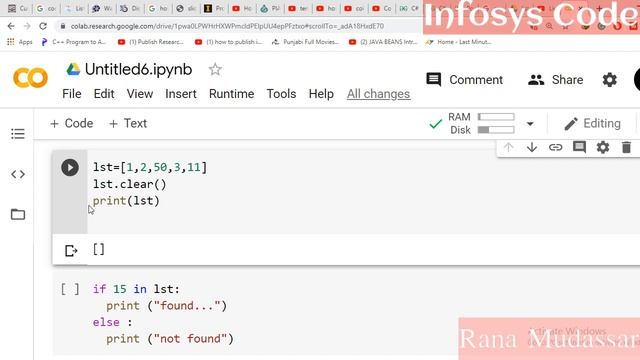This screenshot has height=360, width=640.
Task: Open the Colab logo home link
Action: (x=30, y=78)
